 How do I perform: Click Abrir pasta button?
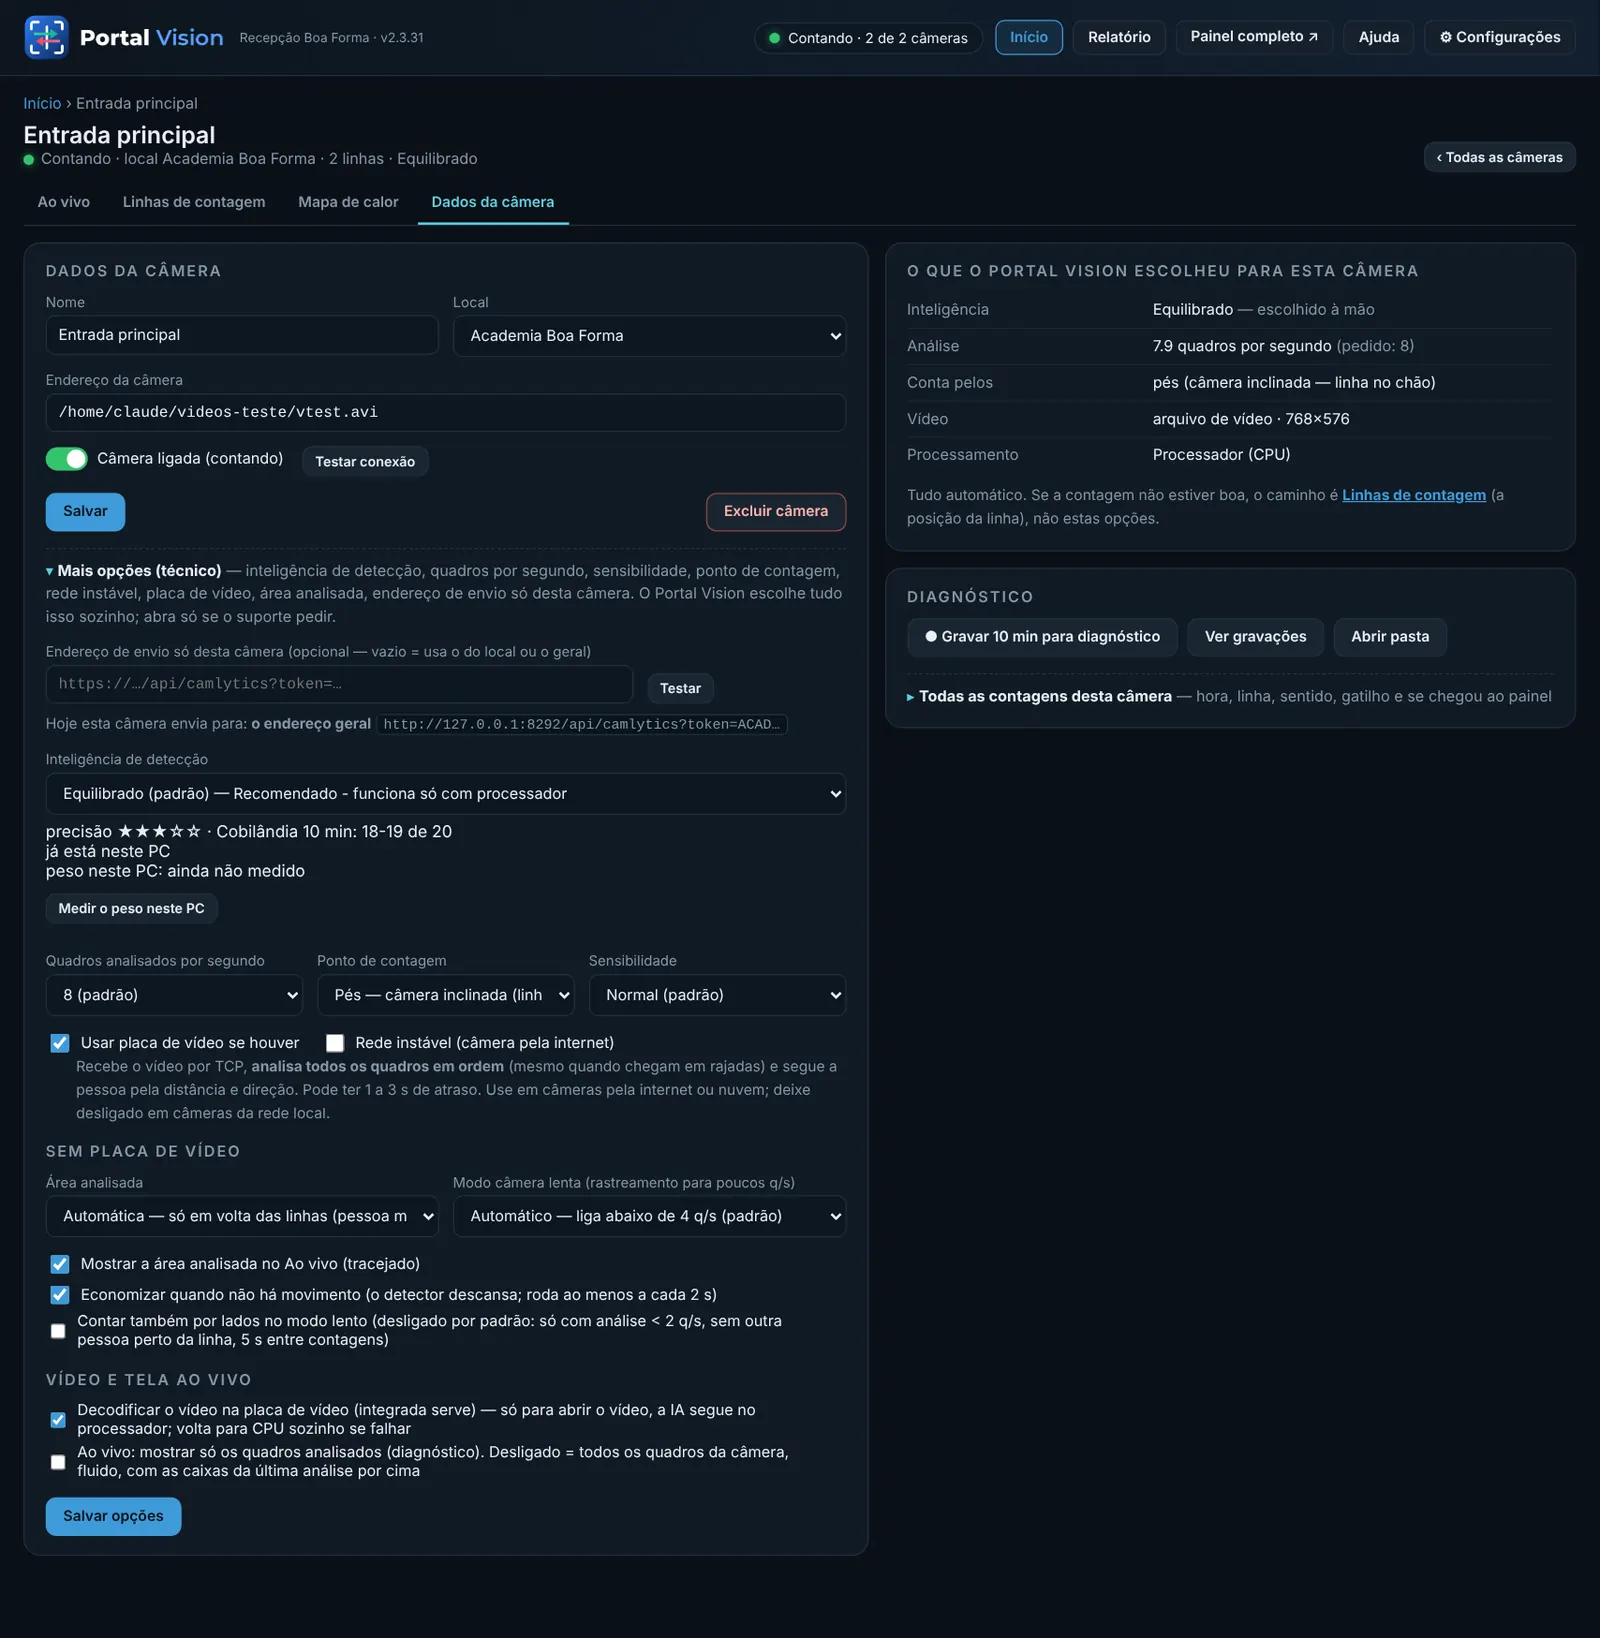pyautogui.click(x=1390, y=637)
